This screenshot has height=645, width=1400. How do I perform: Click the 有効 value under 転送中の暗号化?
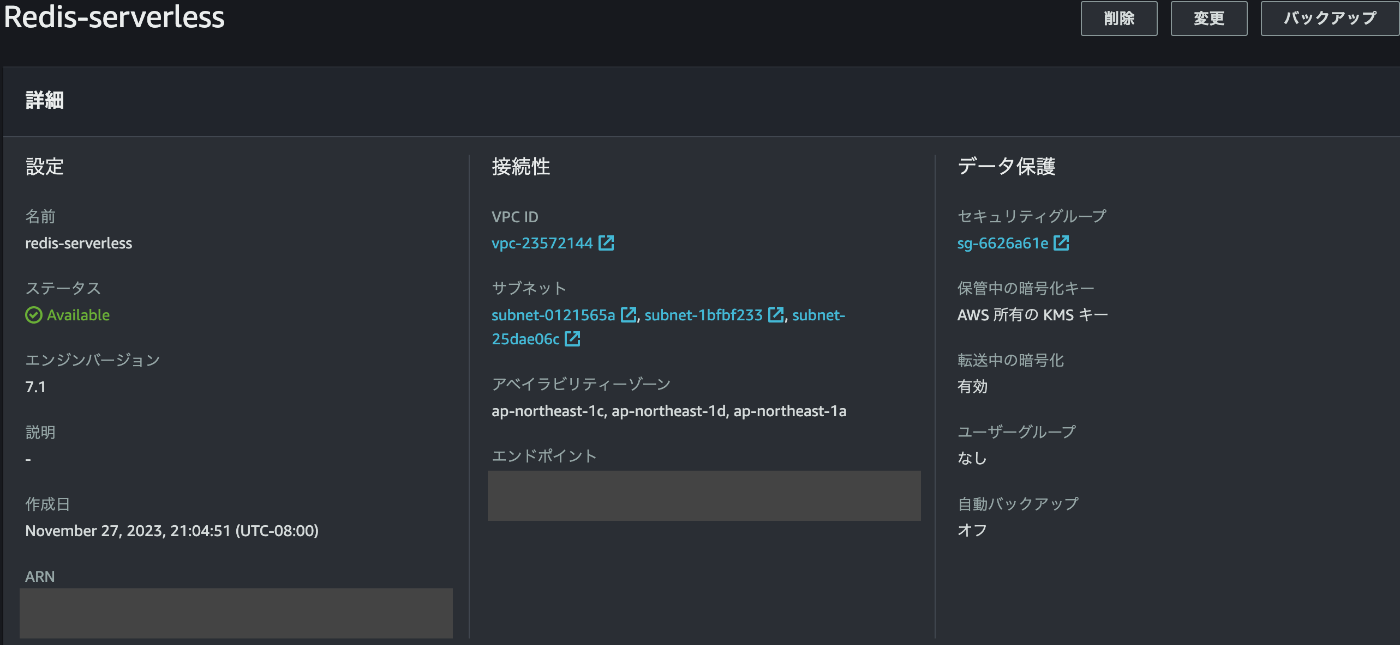pos(973,386)
